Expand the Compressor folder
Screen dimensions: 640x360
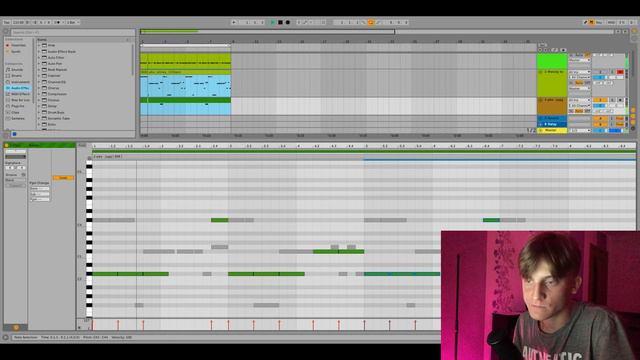coord(39,94)
